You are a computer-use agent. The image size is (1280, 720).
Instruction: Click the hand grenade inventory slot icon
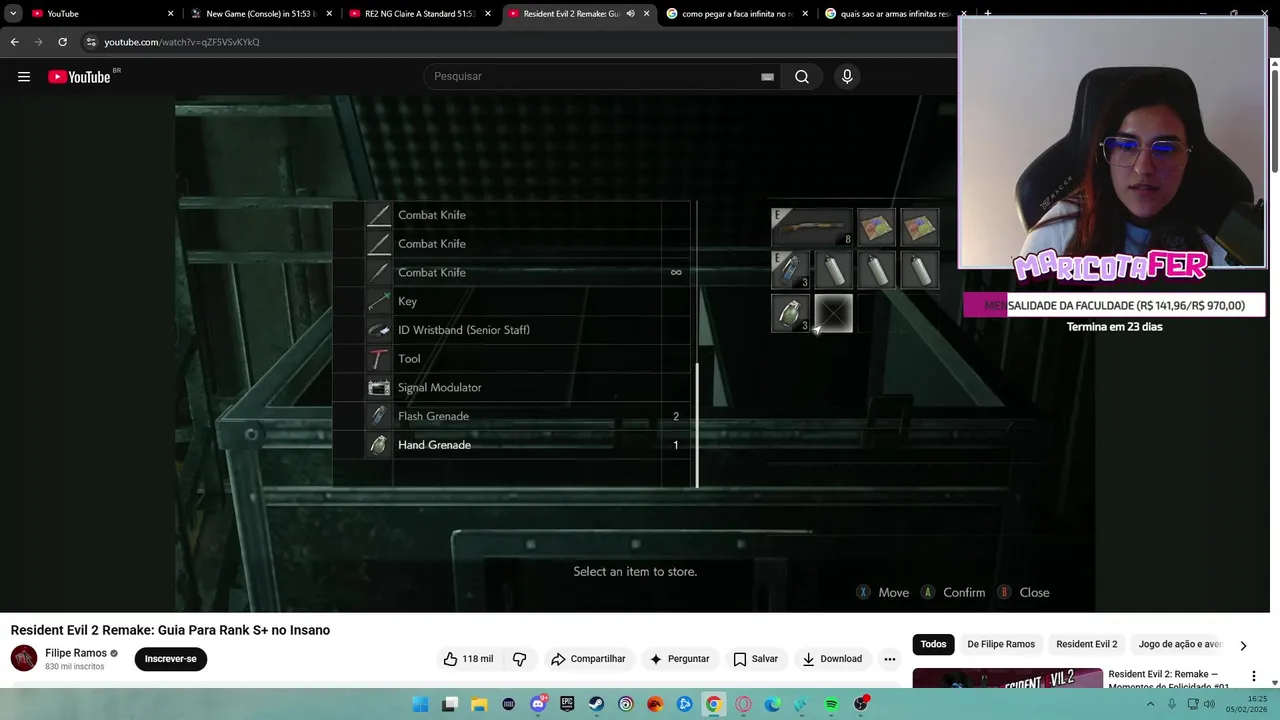point(790,313)
